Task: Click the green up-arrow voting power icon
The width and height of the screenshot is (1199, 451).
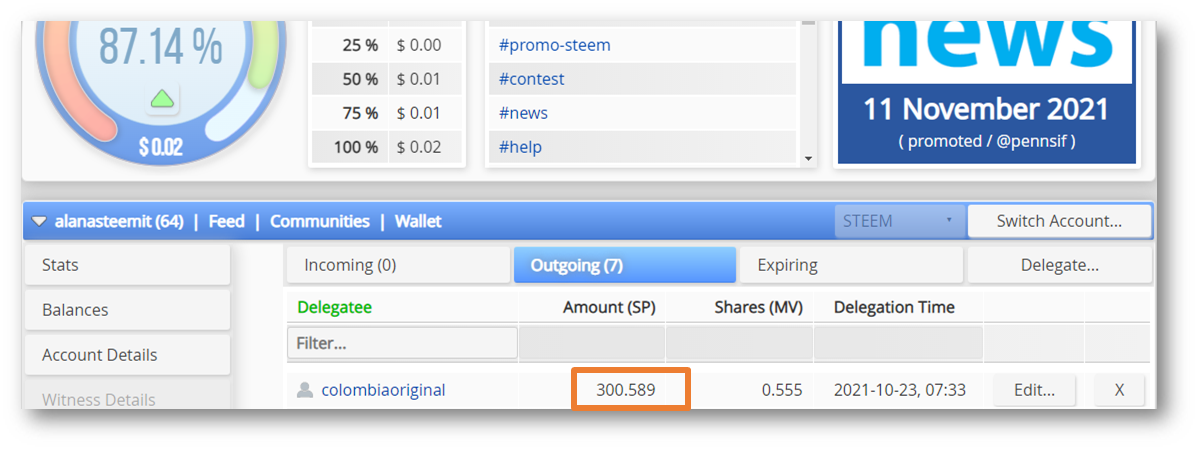Action: [x=161, y=99]
